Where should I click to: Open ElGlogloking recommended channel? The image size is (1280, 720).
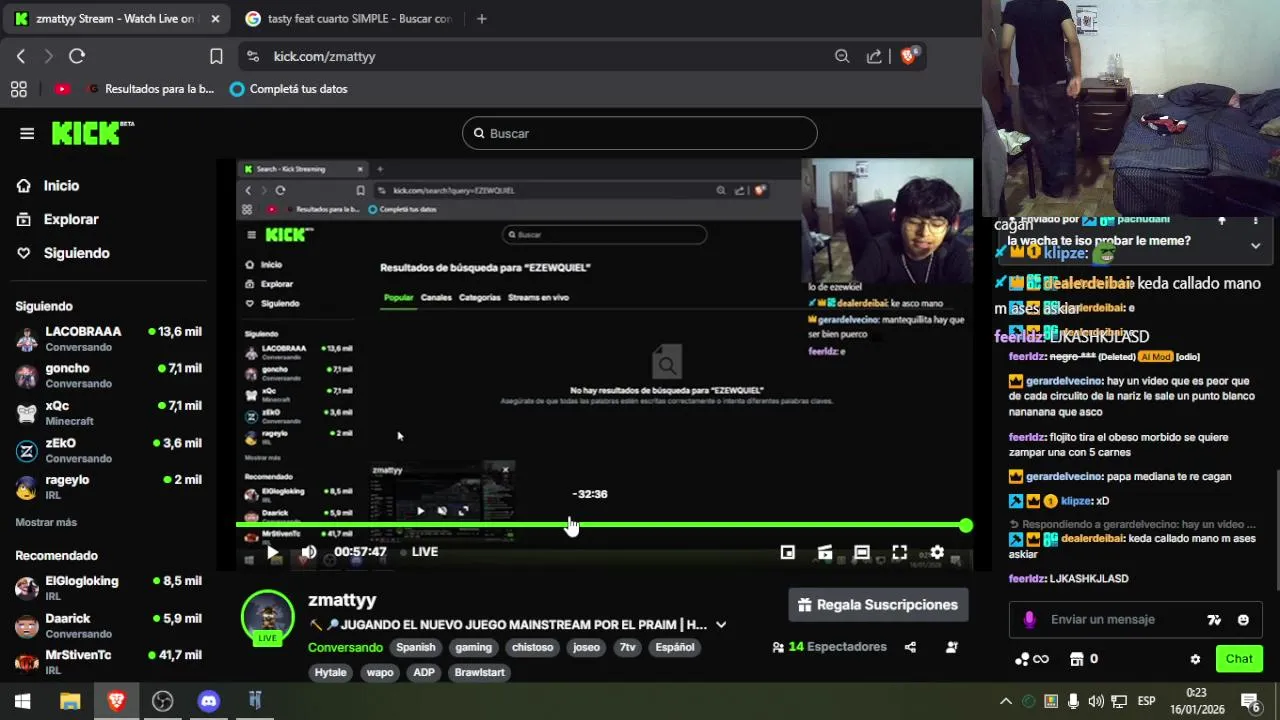point(108,588)
